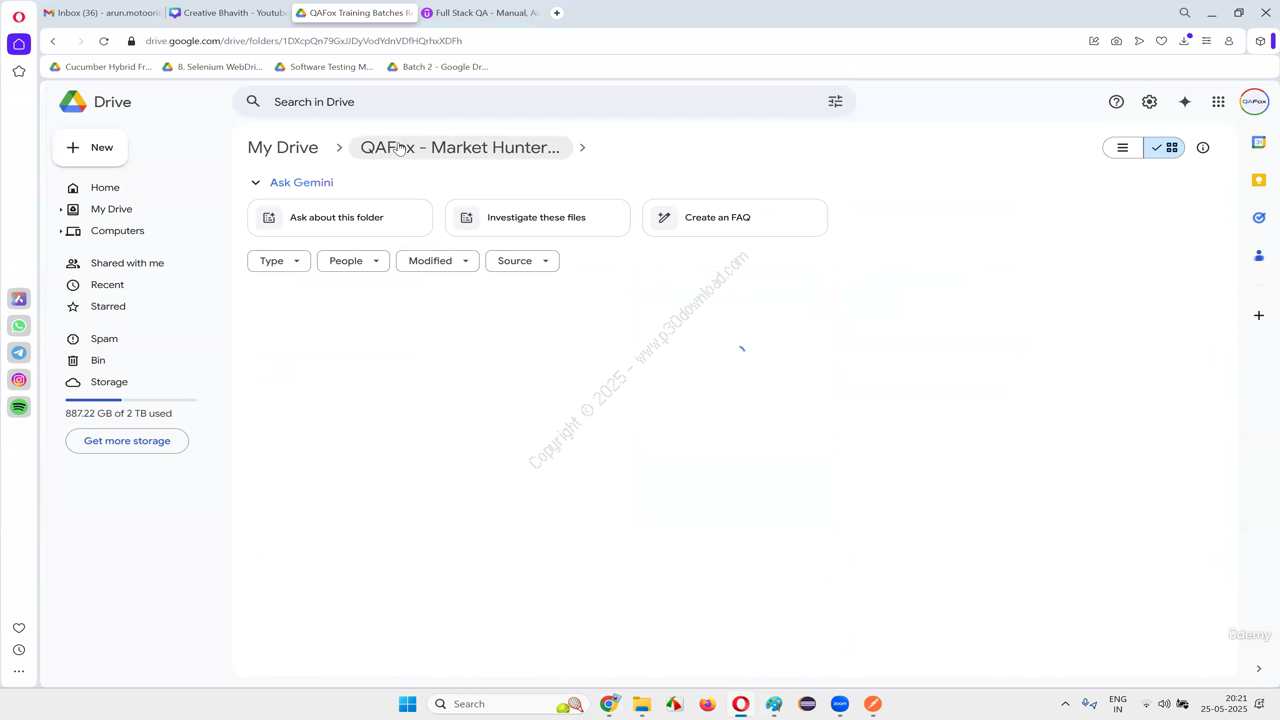Open Google Keep side panel
The image size is (1280, 720).
pos(1259,180)
